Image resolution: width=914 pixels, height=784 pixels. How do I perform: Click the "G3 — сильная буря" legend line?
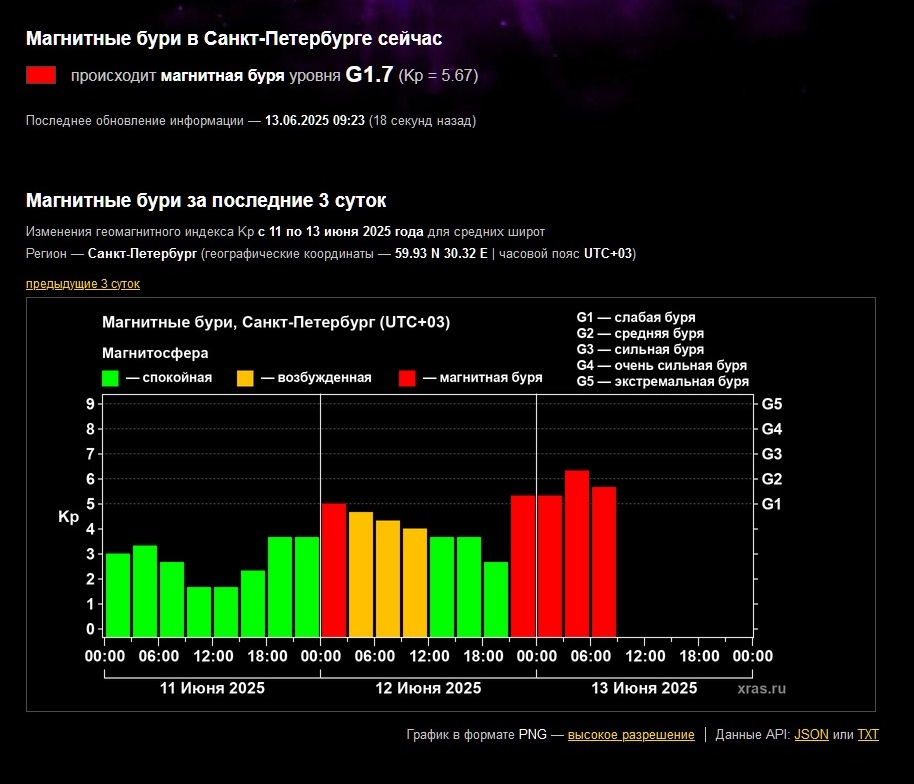coord(640,349)
